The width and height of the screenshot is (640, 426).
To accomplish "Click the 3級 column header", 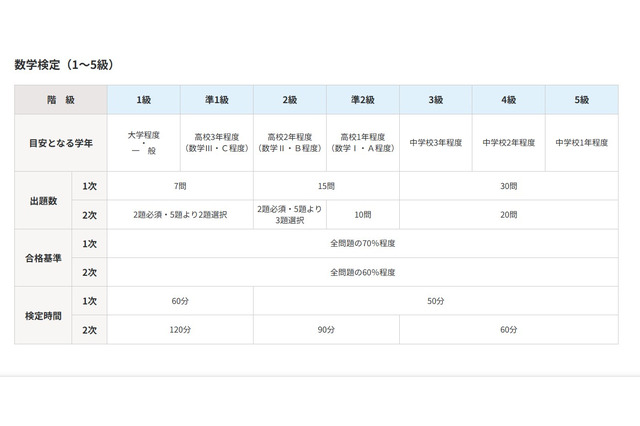I will [x=436, y=100].
